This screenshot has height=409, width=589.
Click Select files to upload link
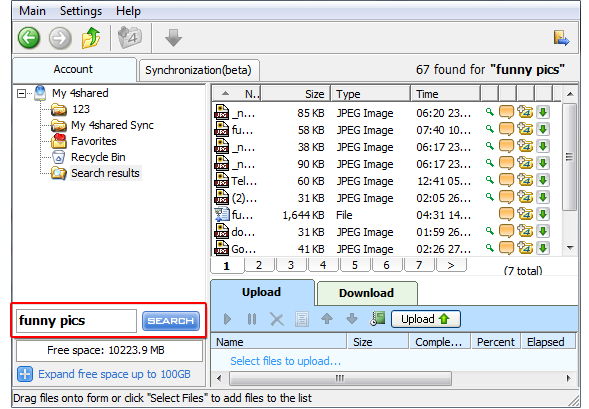[285, 361]
